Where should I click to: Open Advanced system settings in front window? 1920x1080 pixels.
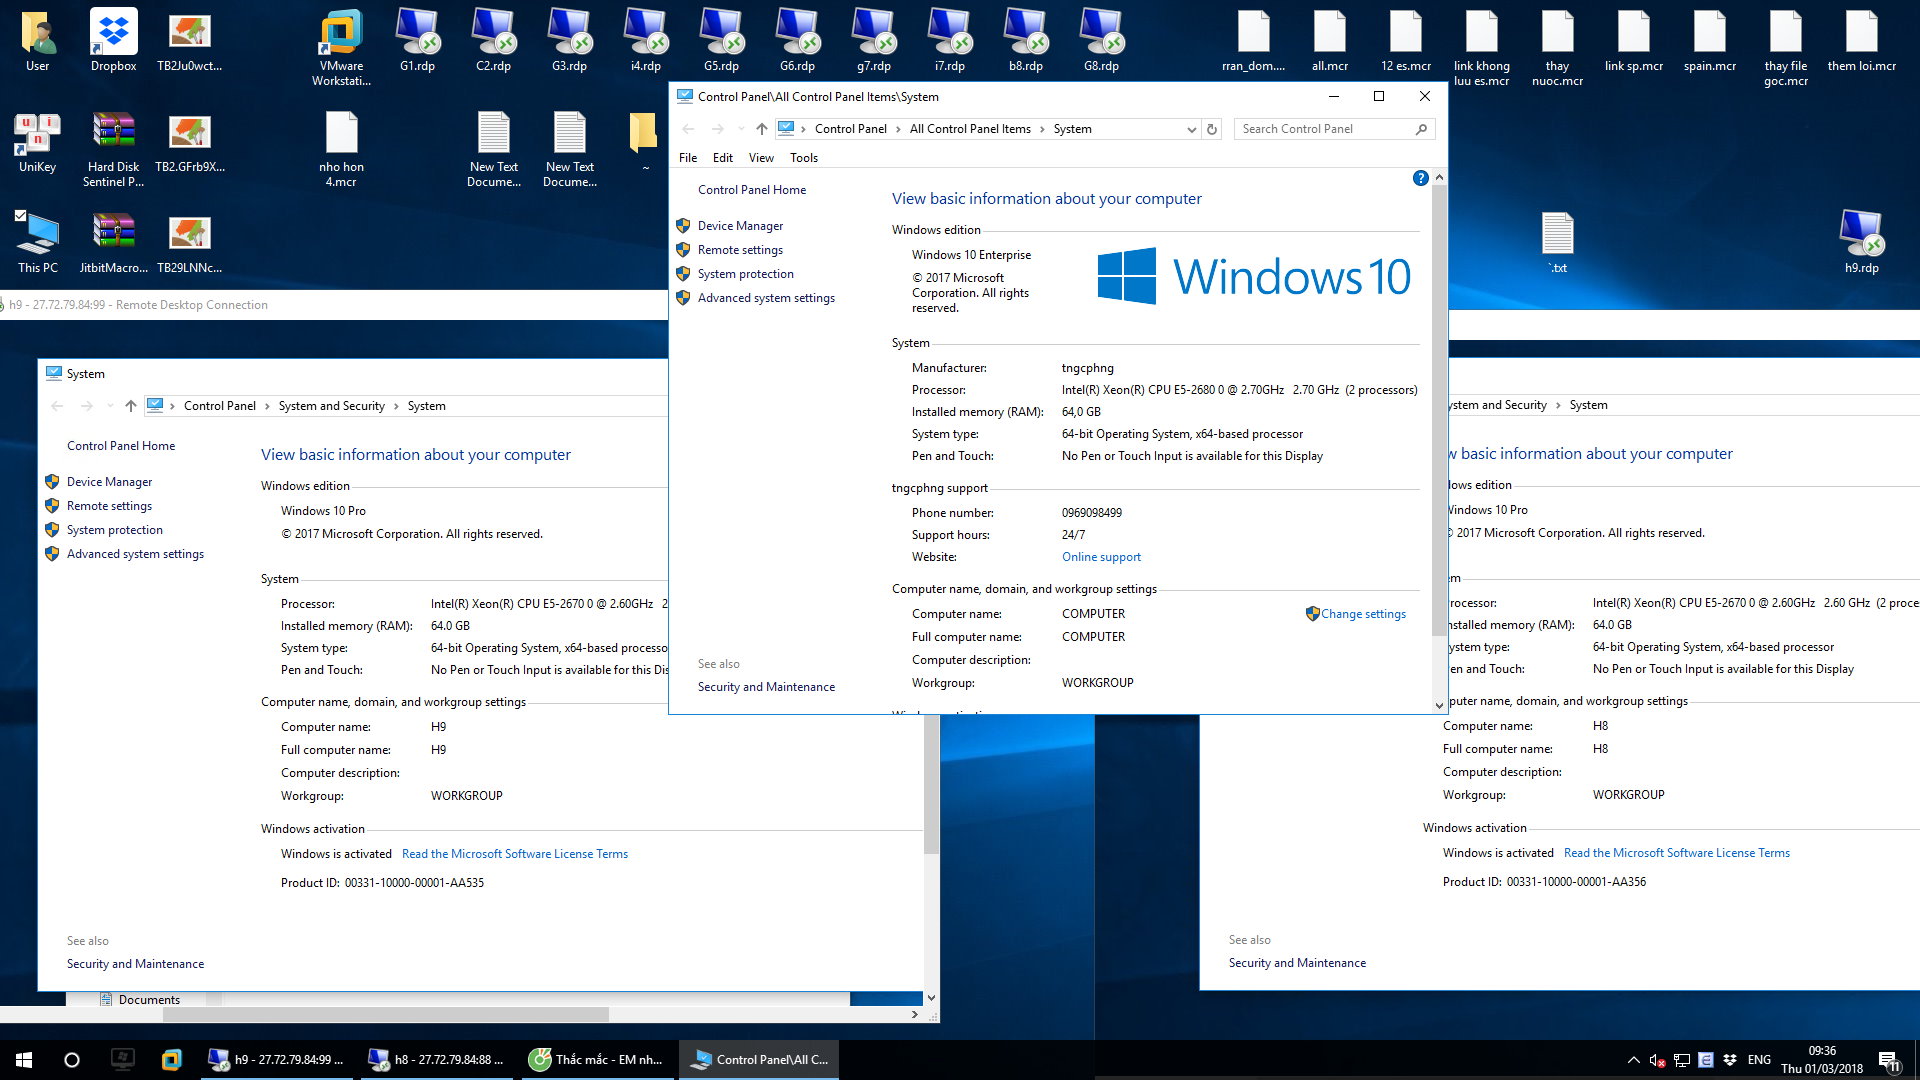[x=766, y=298]
